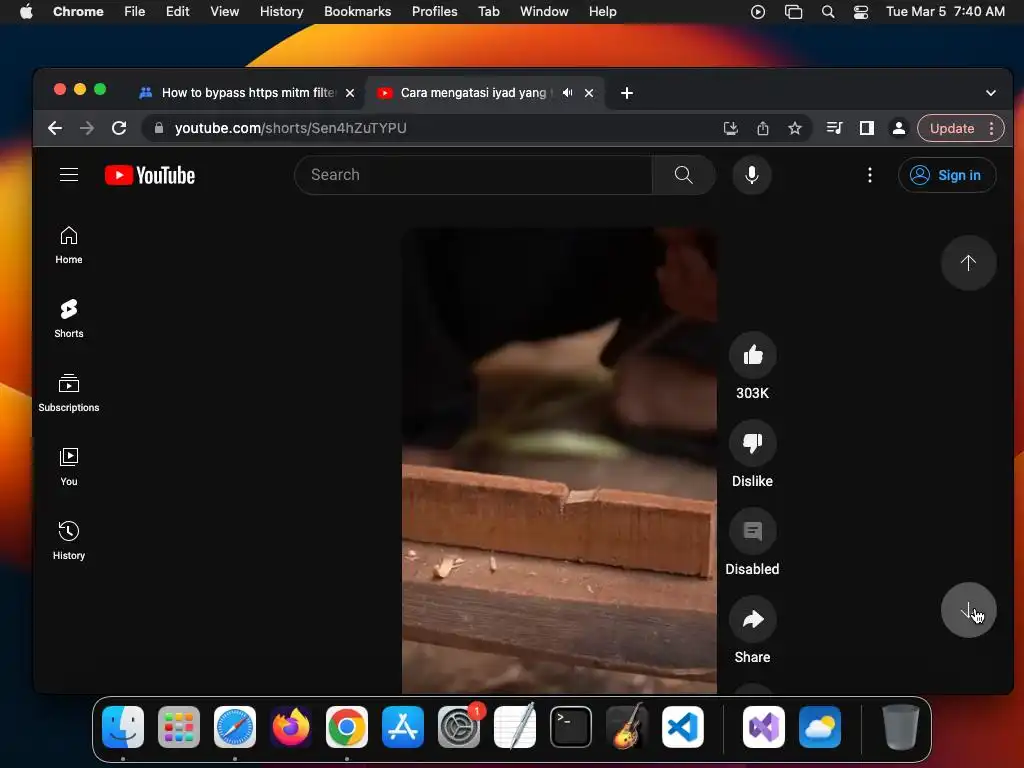Like the short with thumbs up
The height and width of the screenshot is (768, 1024).
tap(752, 355)
